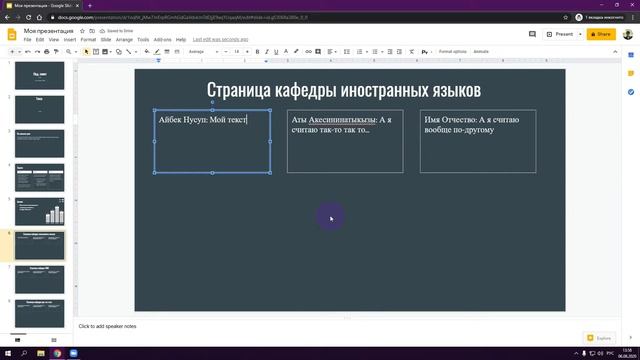Viewport: 640px width, 360px height.
Task: Open Windows Start menu
Action: point(8,353)
